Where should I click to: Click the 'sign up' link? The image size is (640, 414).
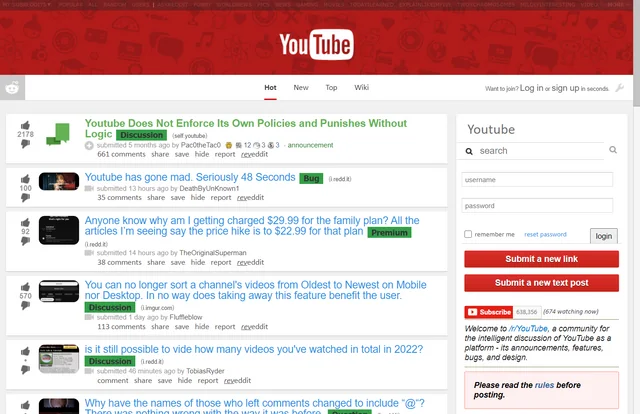point(565,88)
